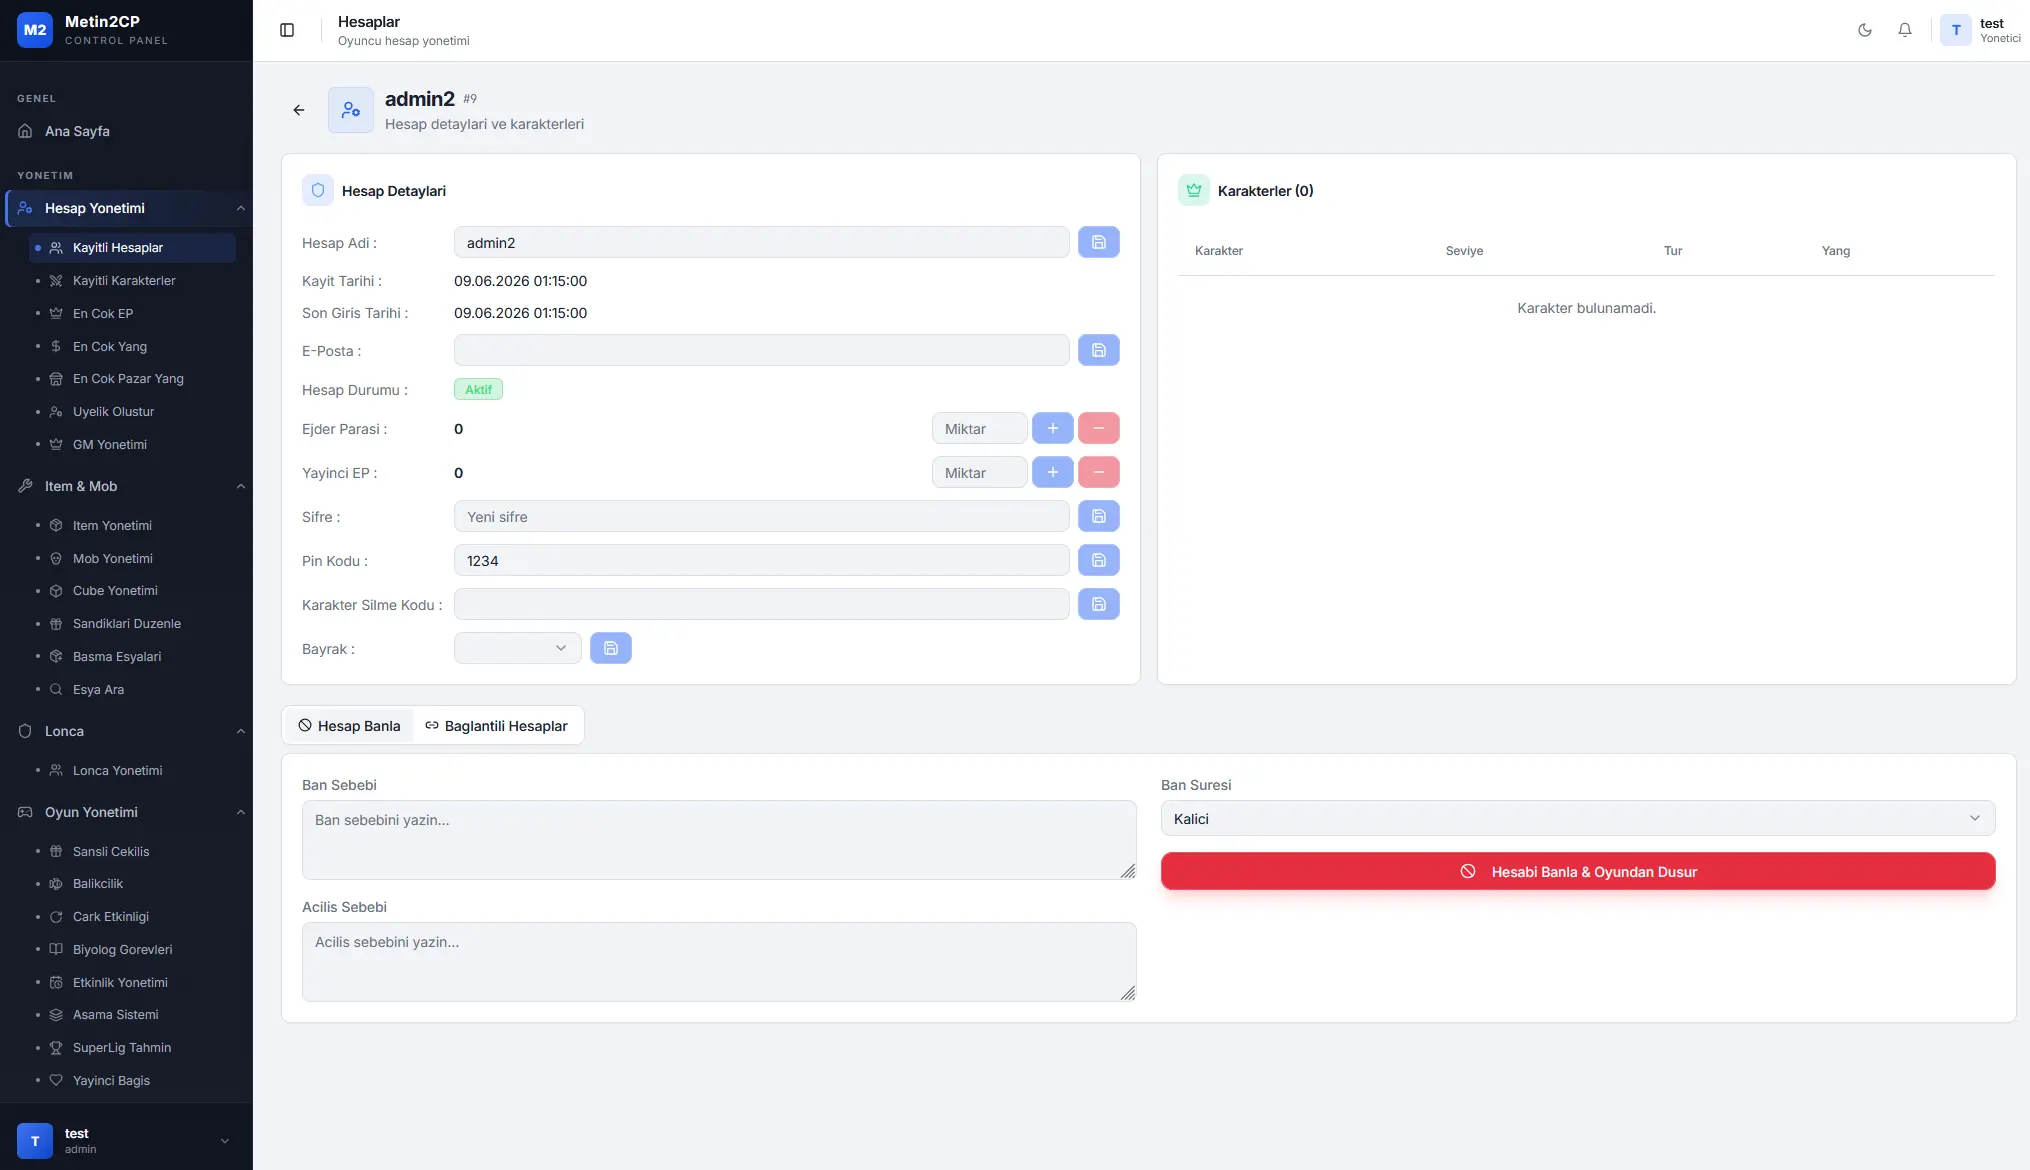Image resolution: width=2030 pixels, height=1170 pixels.
Task: Switch to Hesap Banla tab
Action: click(x=349, y=725)
